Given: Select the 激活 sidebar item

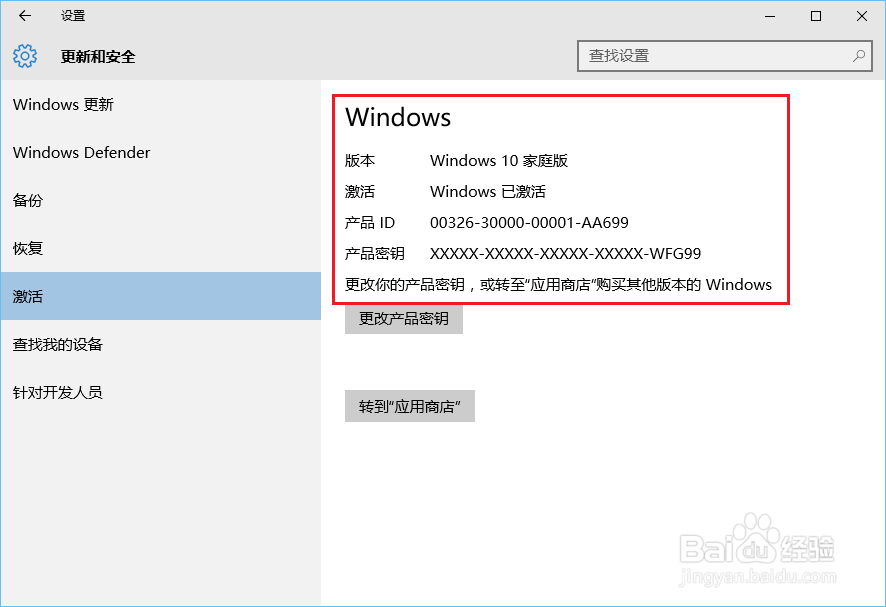Looking at the screenshot, I should click(x=160, y=296).
